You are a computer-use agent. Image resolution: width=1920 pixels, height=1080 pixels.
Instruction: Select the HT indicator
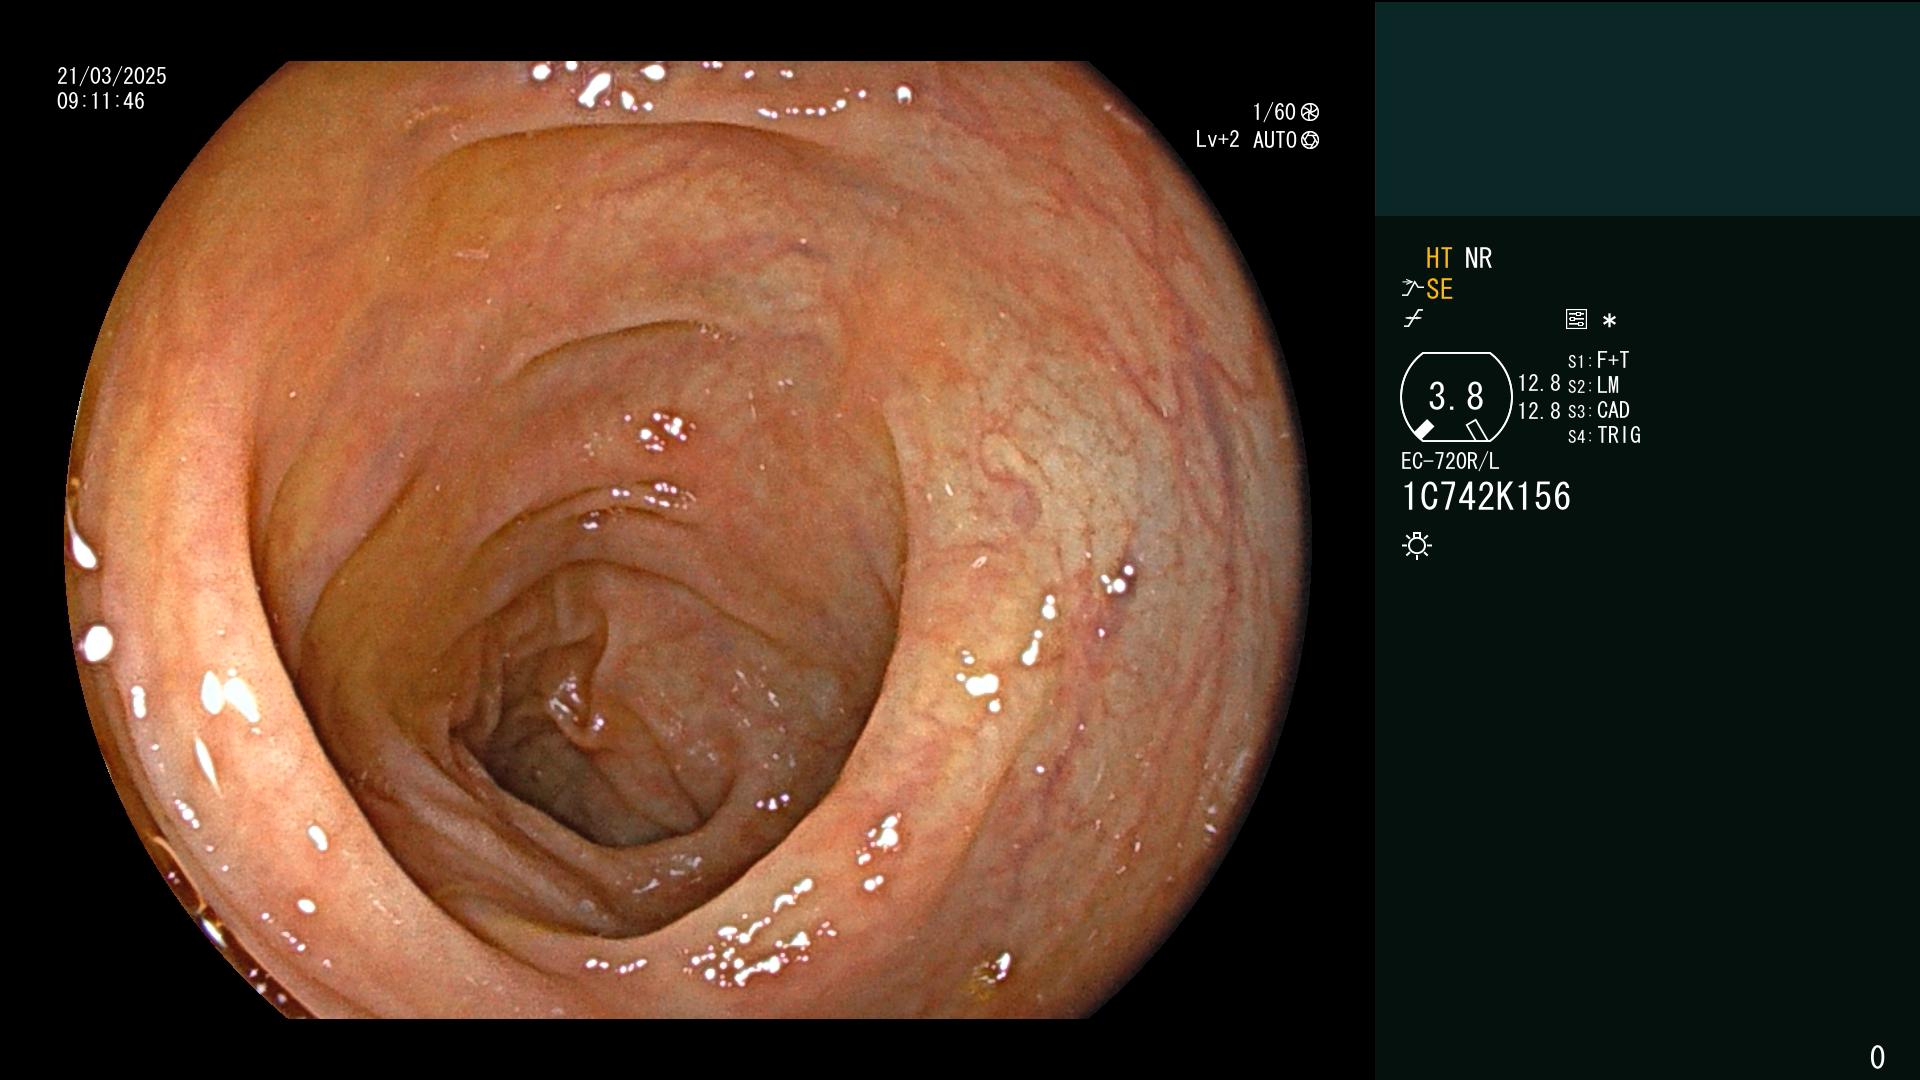click(1439, 258)
